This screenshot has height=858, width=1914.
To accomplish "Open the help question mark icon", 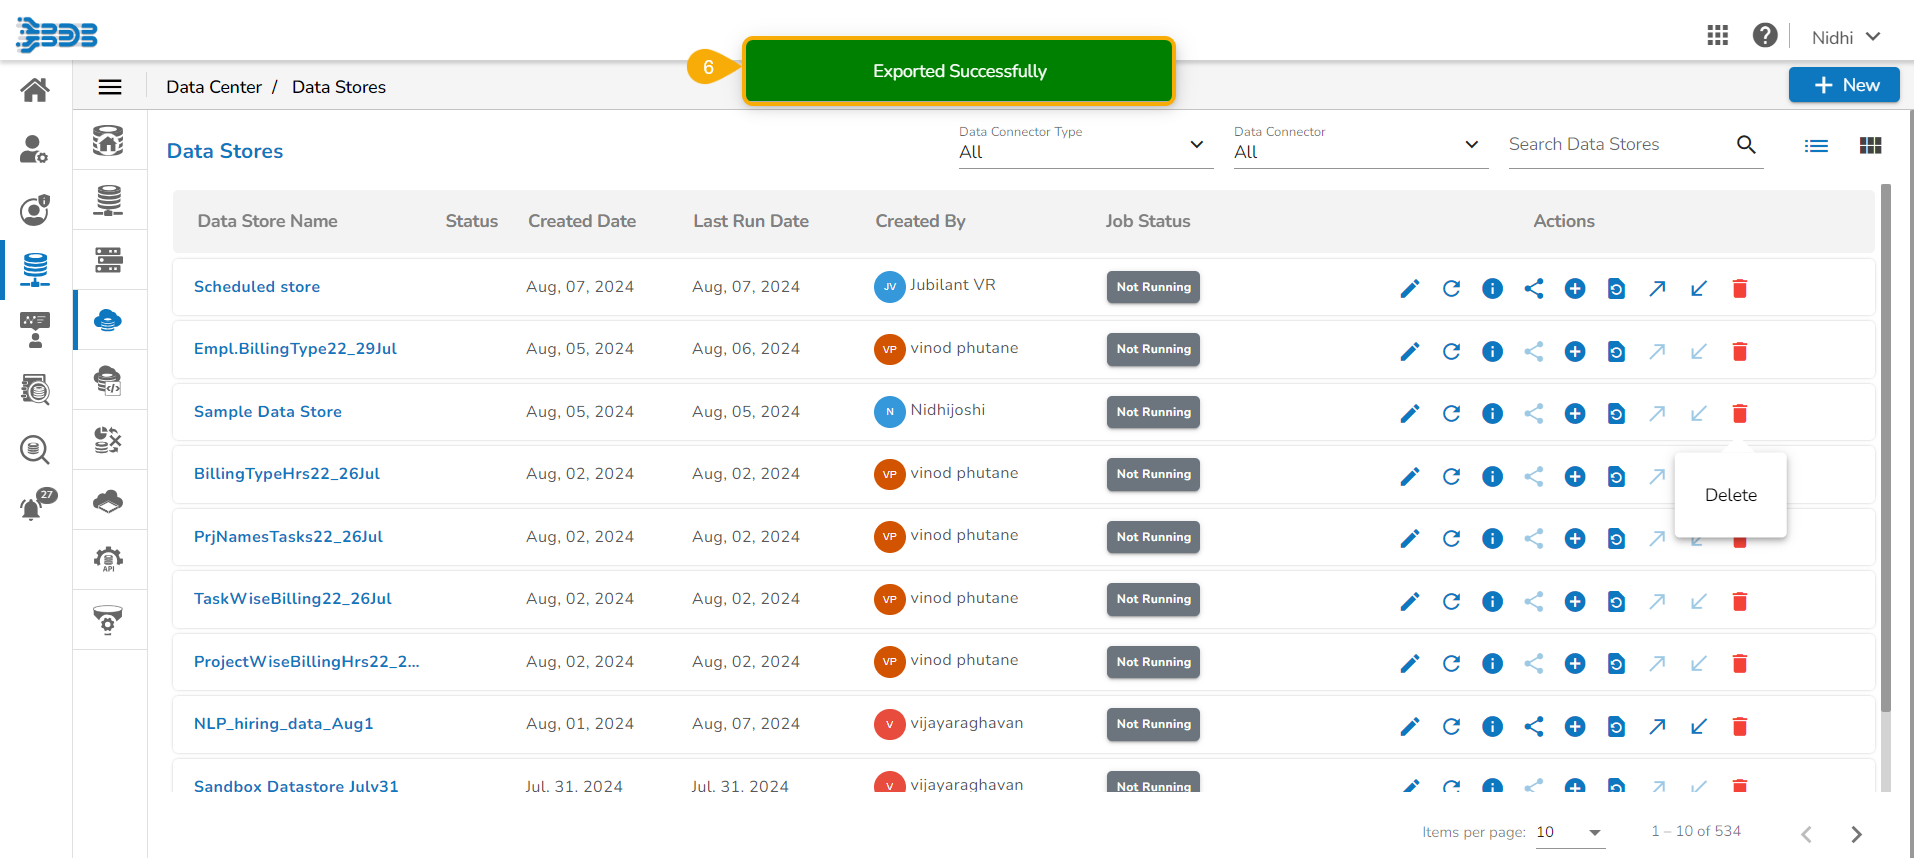I will pyautogui.click(x=1765, y=36).
